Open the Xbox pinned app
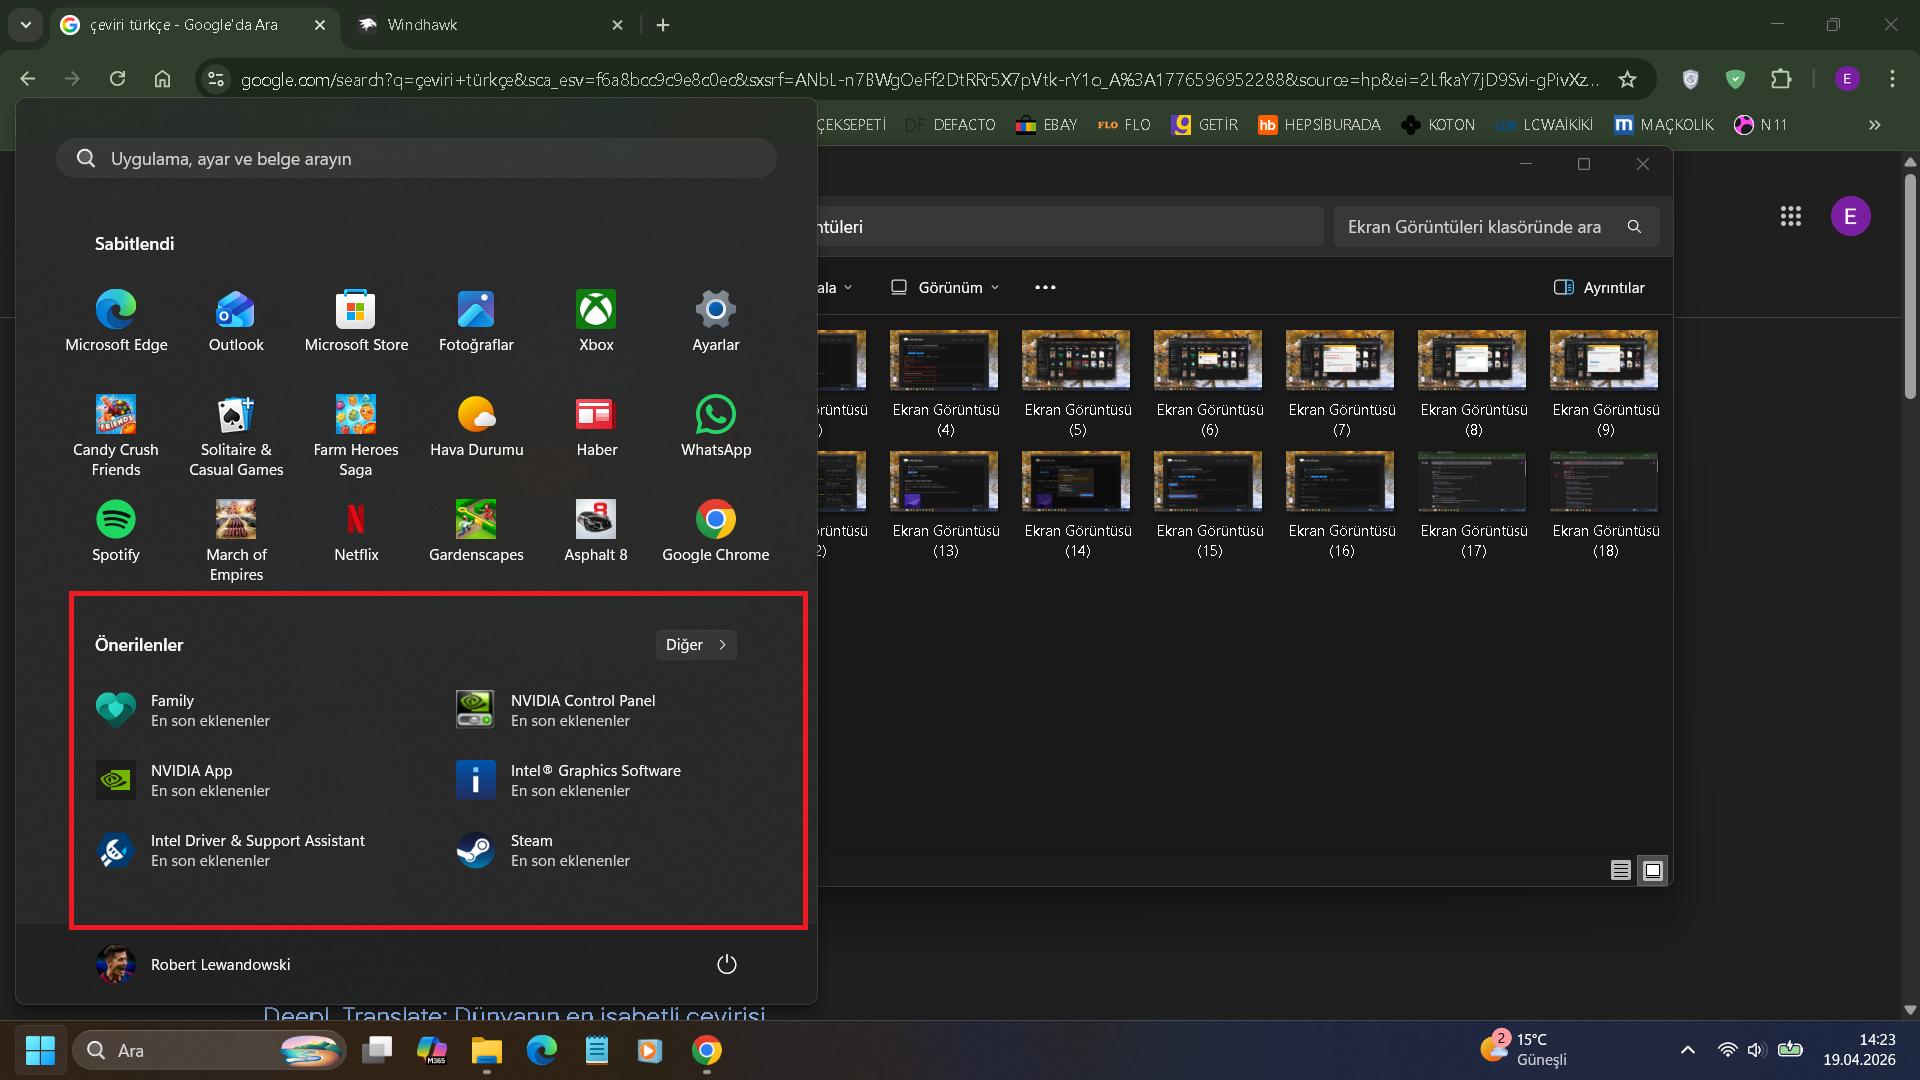Image resolution: width=1920 pixels, height=1080 pixels. (x=596, y=322)
